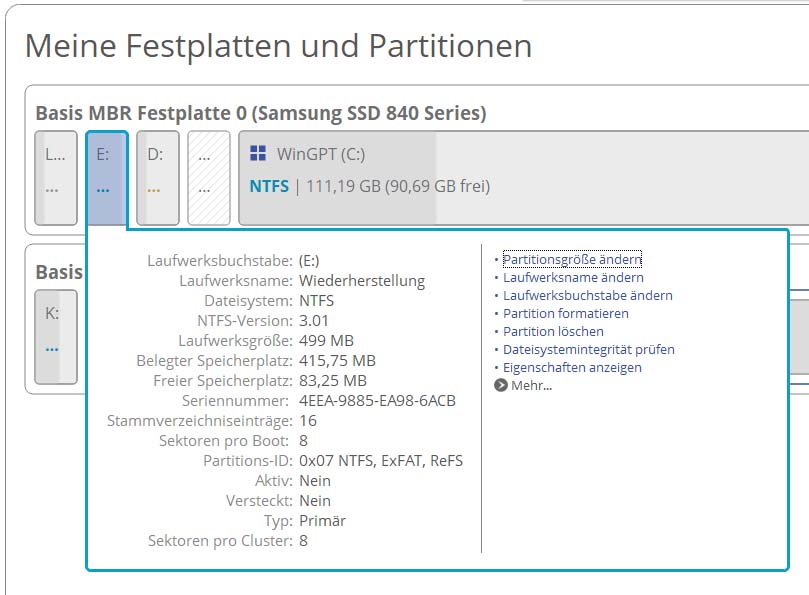The image size is (809, 595).
Task: Click the Windows logo icon on WinGPT (C:)
Action: (x=258, y=154)
